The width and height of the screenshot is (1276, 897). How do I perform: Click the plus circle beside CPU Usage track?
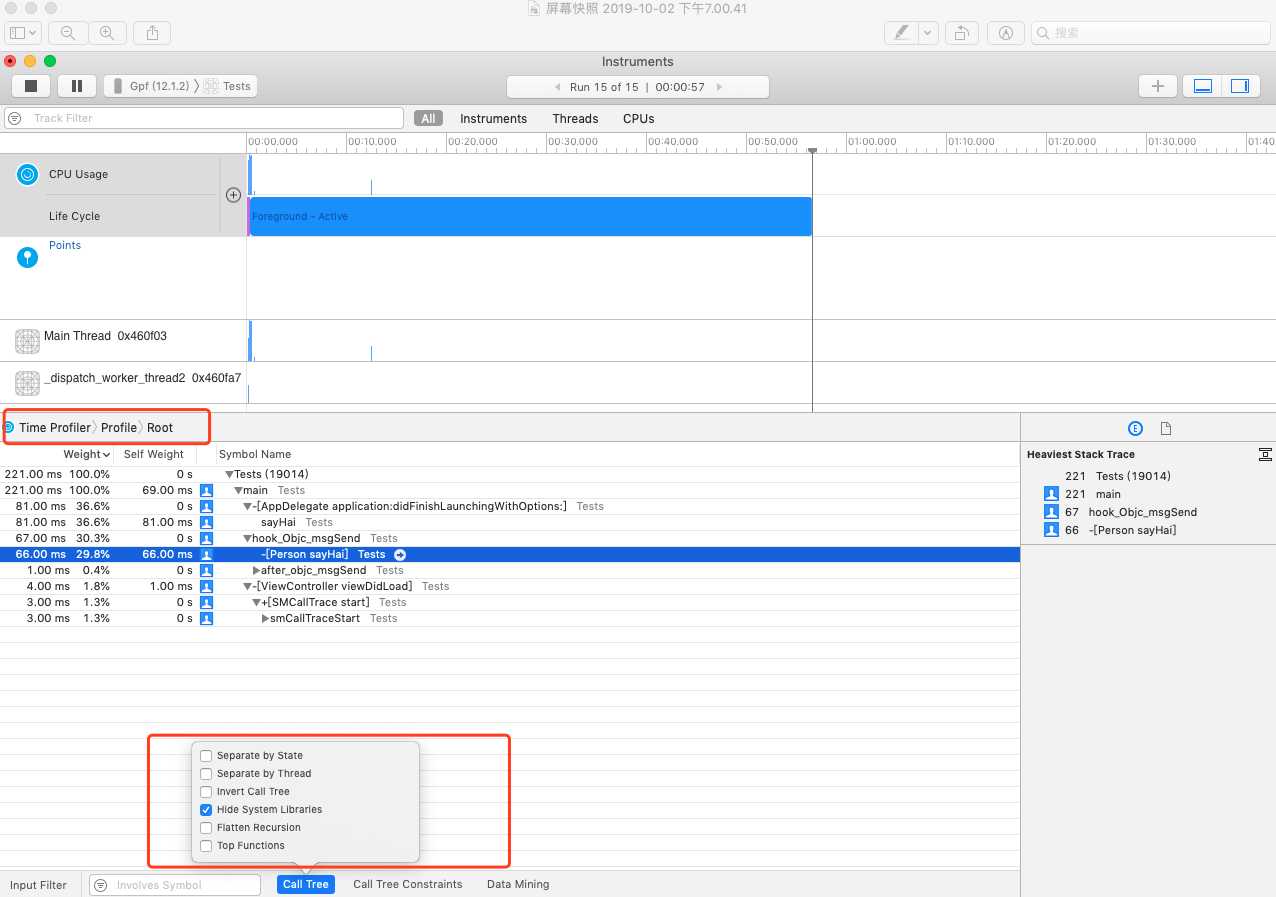[233, 195]
